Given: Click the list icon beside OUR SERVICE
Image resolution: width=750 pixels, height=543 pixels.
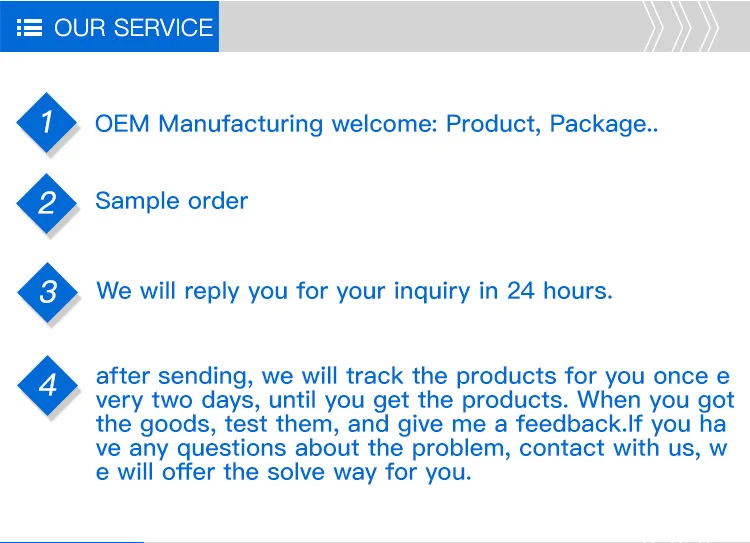Looking at the screenshot, I should click(30, 28).
